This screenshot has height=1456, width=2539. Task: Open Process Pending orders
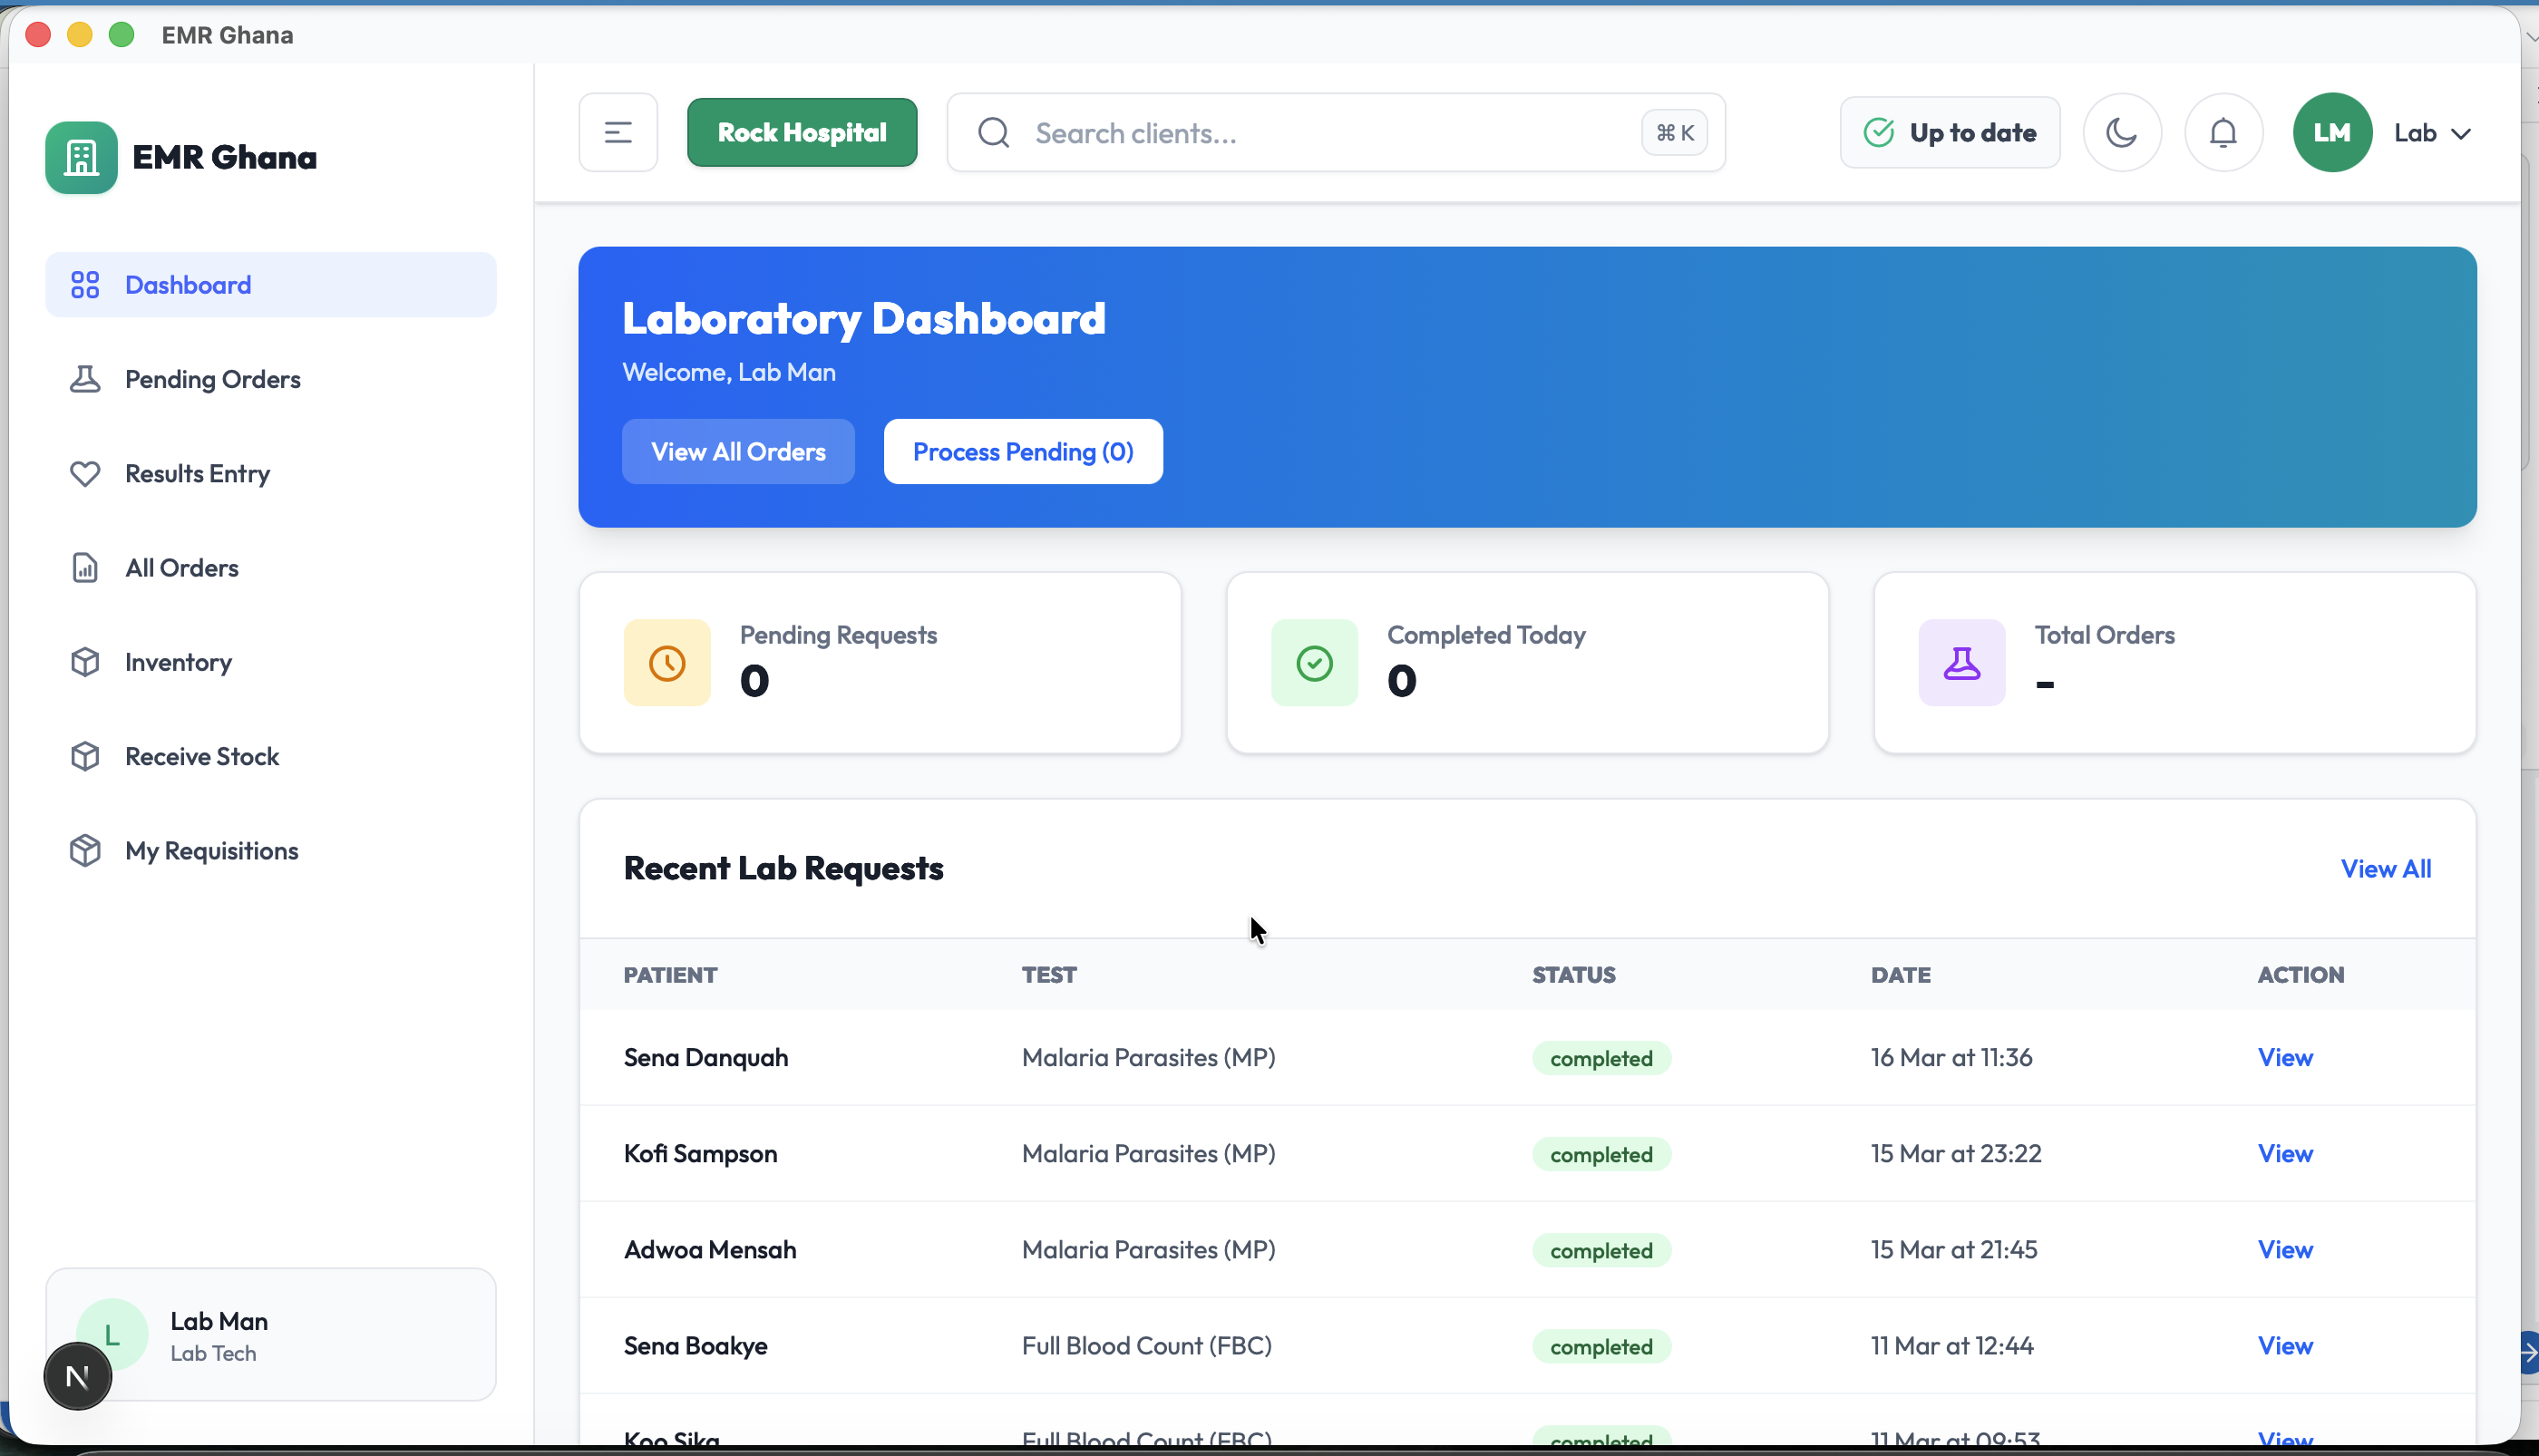point(1023,451)
